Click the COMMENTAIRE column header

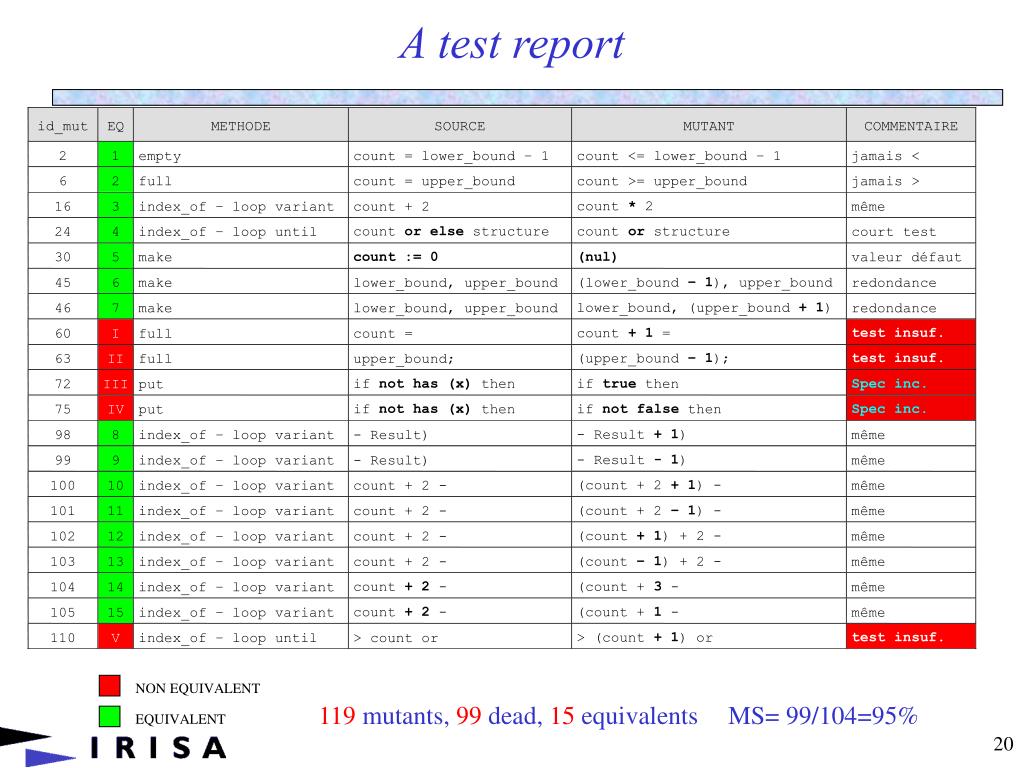coord(911,125)
